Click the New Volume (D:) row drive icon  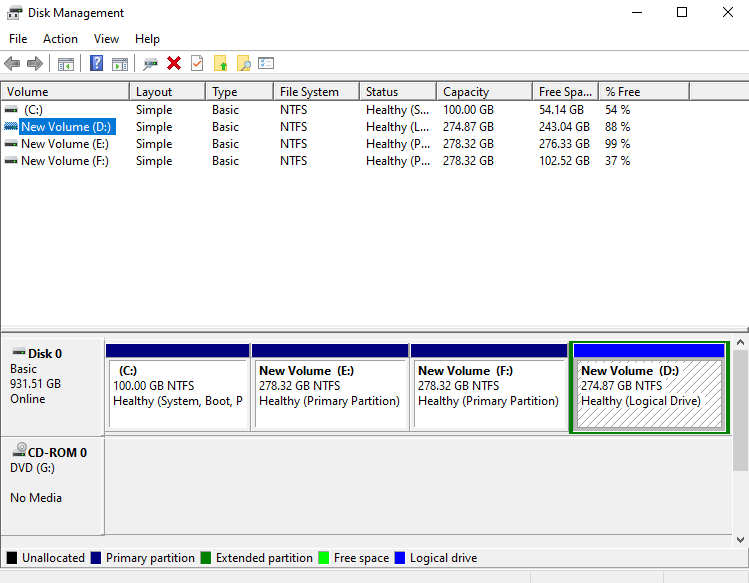[11, 127]
